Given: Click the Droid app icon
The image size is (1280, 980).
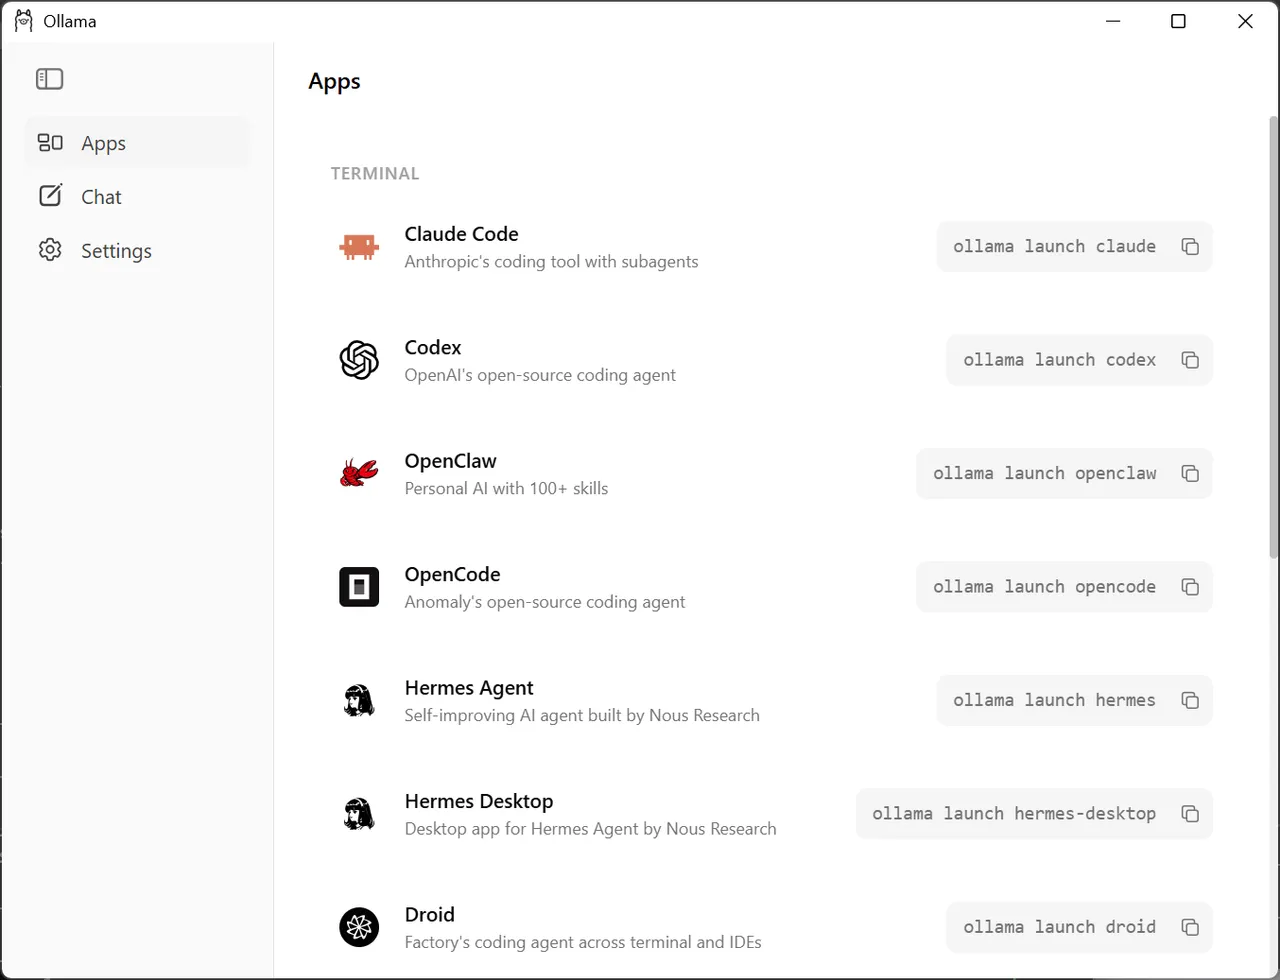Looking at the screenshot, I should [359, 927].
